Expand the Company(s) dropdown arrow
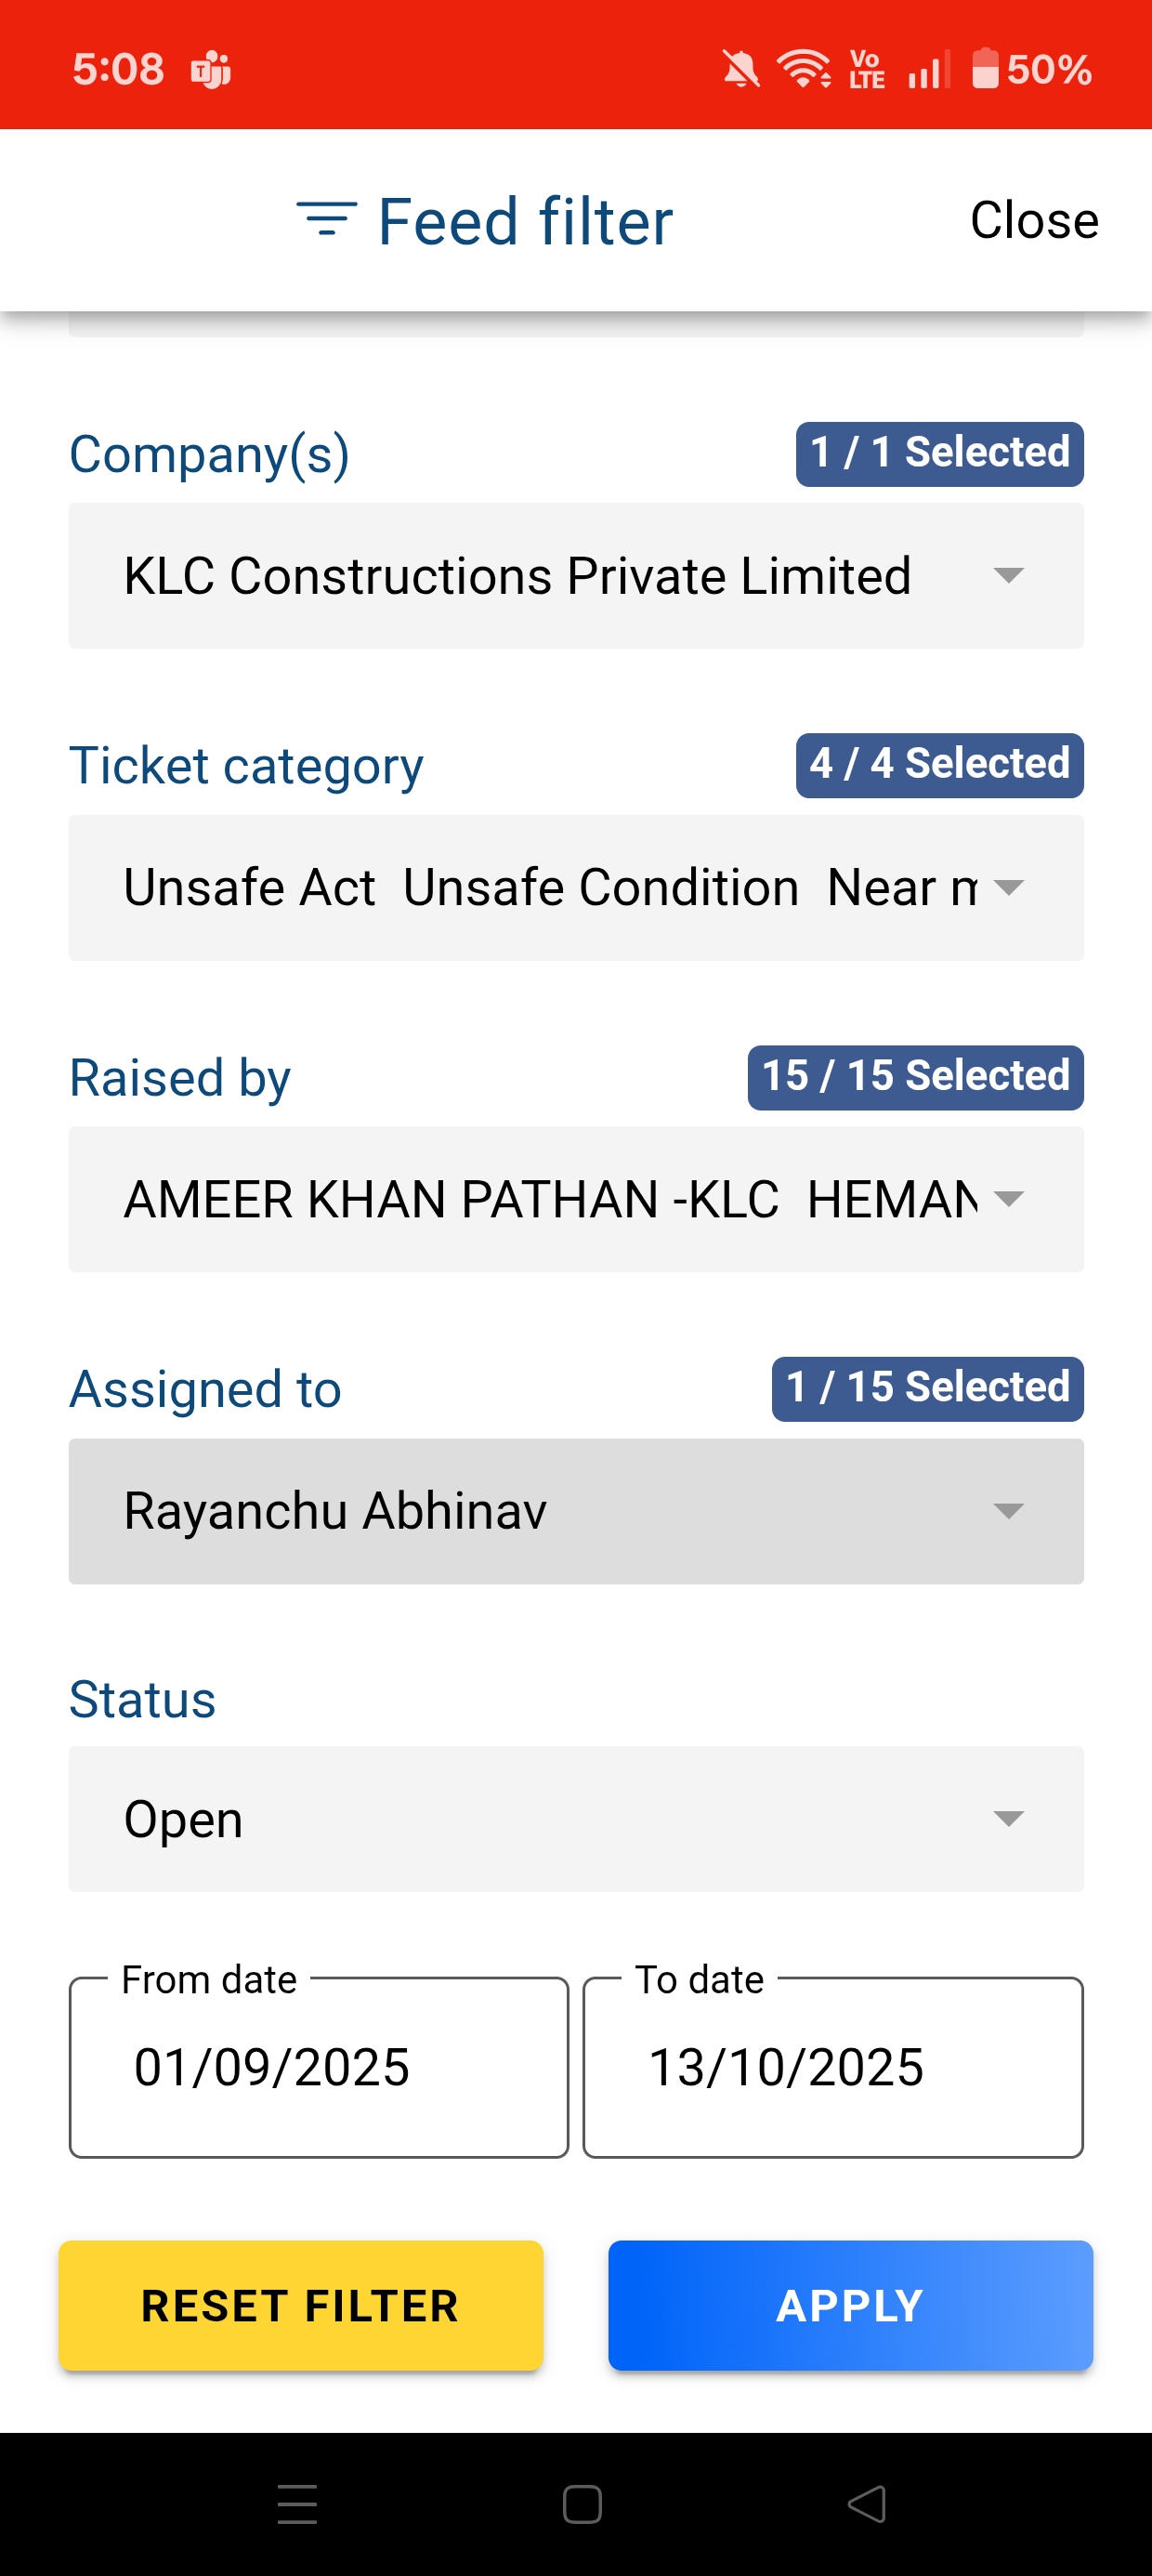1152x2576 pixels. pos(1008,576)
